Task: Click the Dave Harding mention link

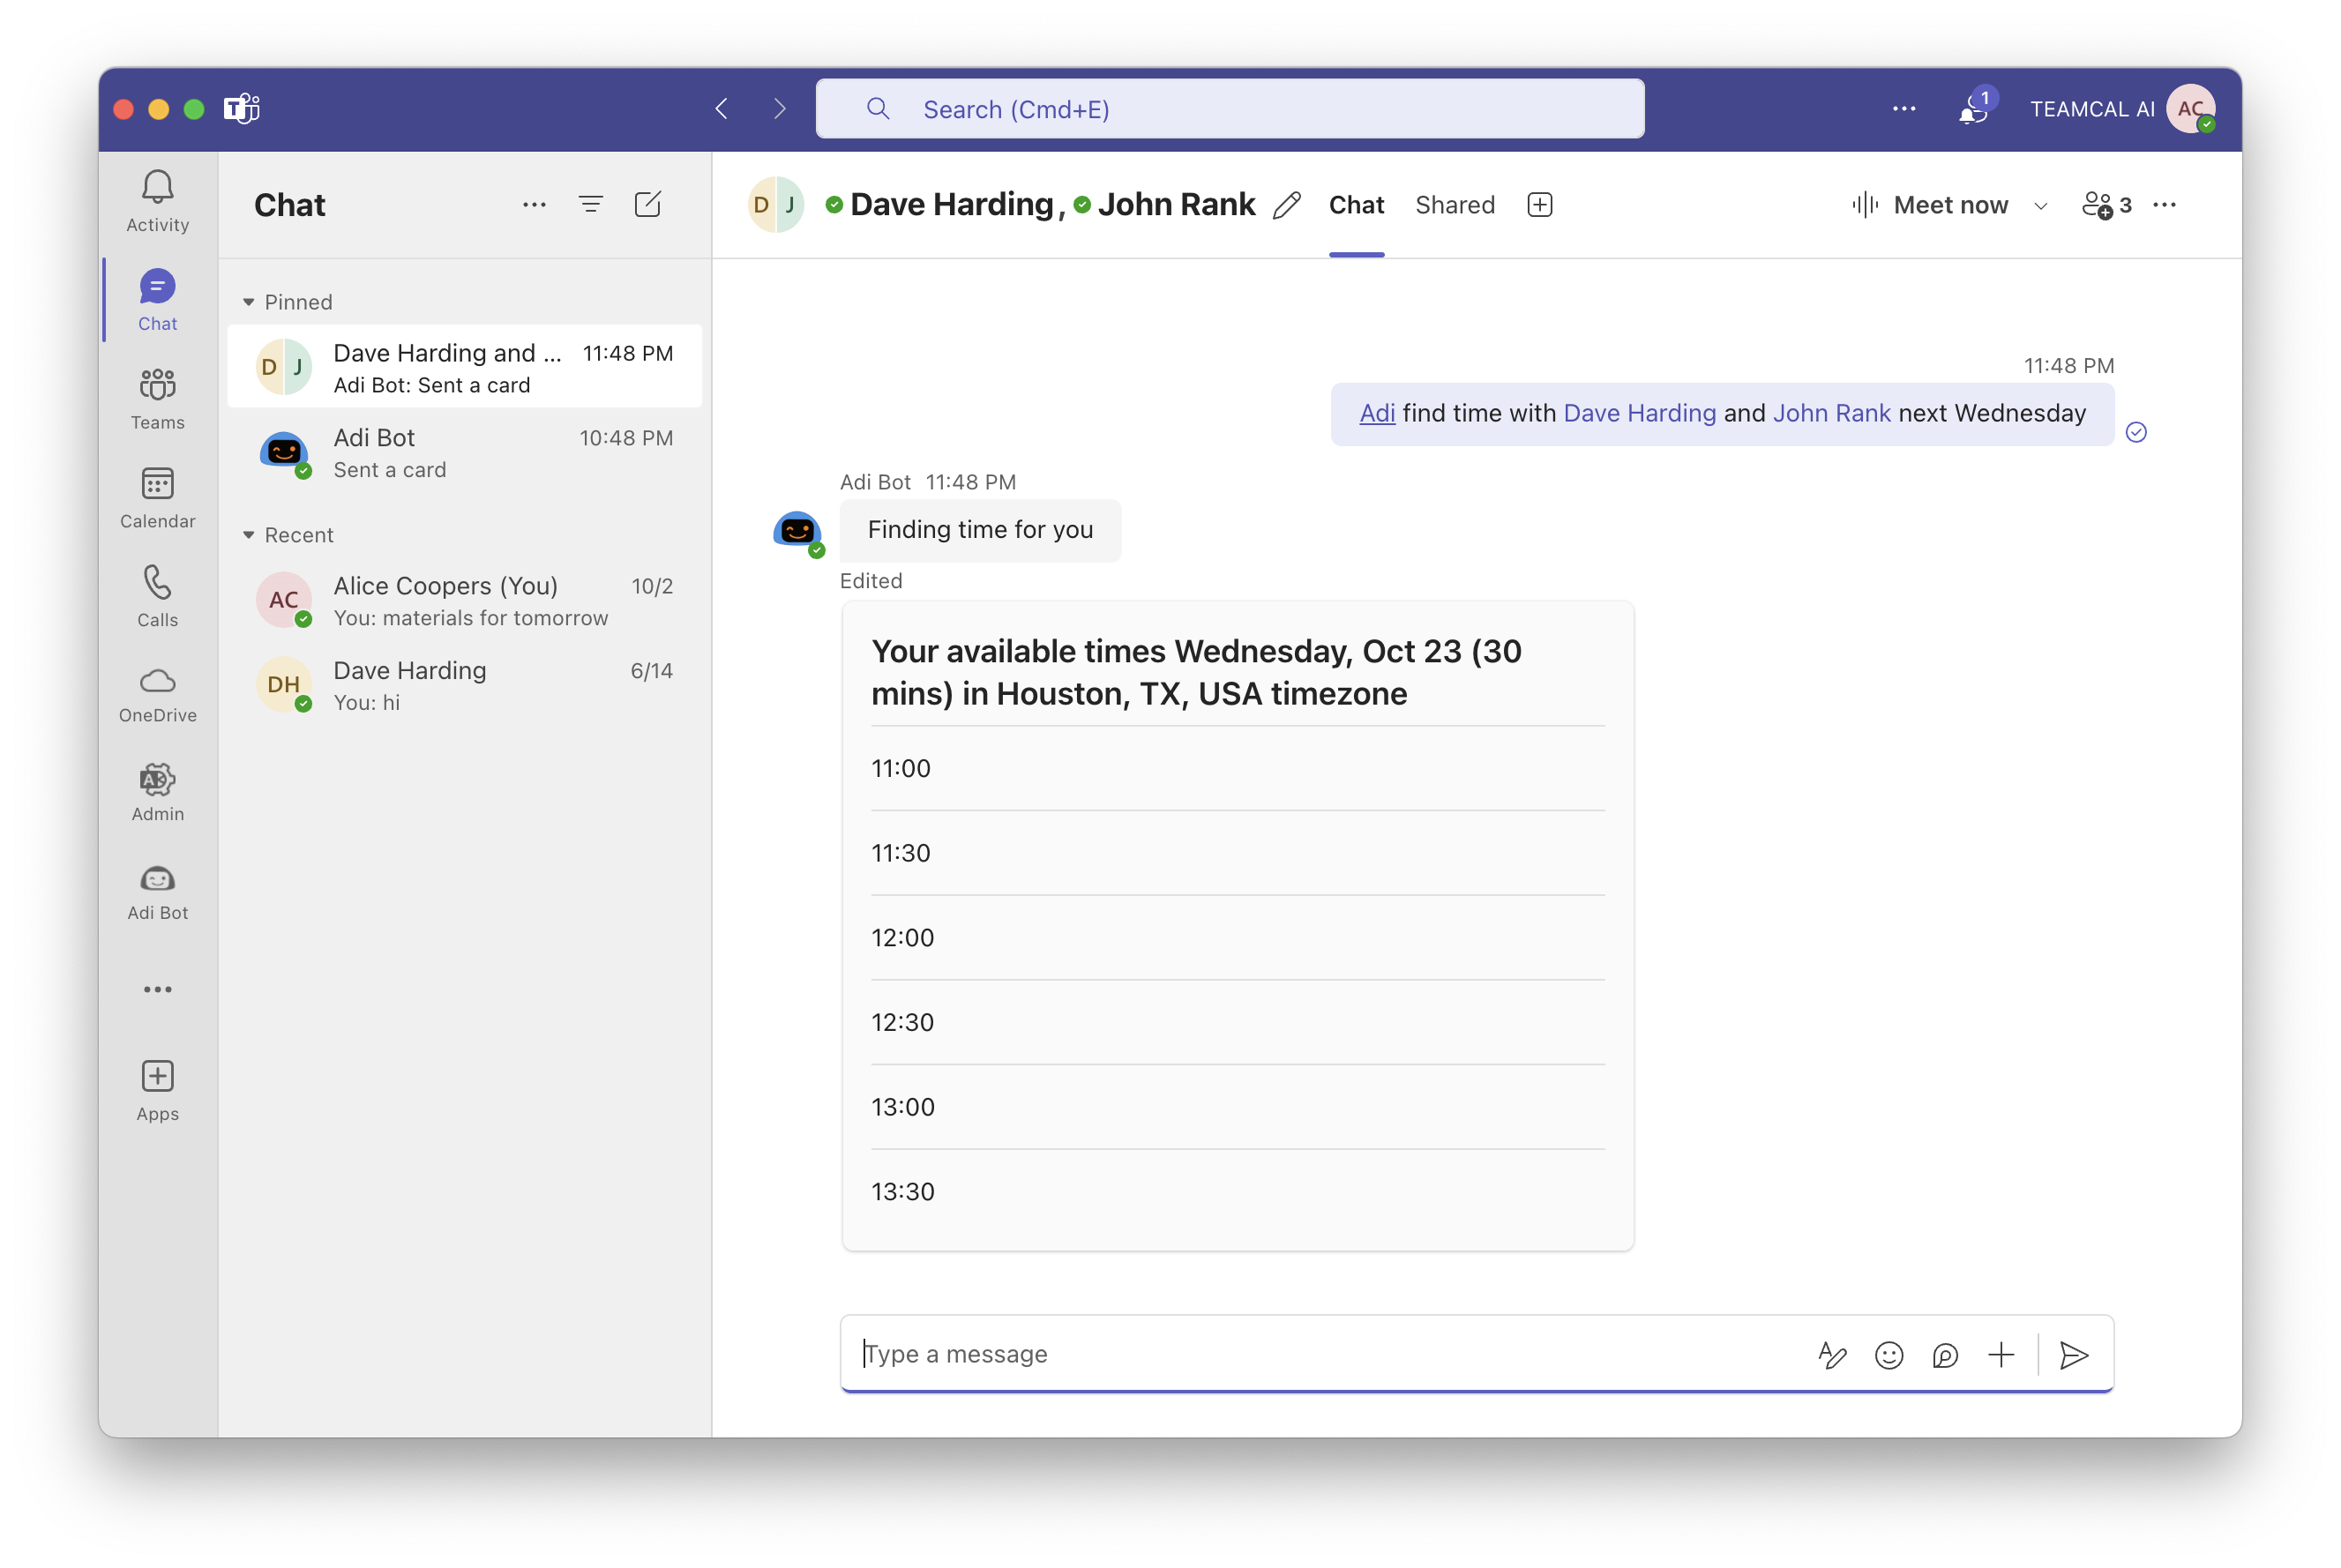Action: (1639, 413)
